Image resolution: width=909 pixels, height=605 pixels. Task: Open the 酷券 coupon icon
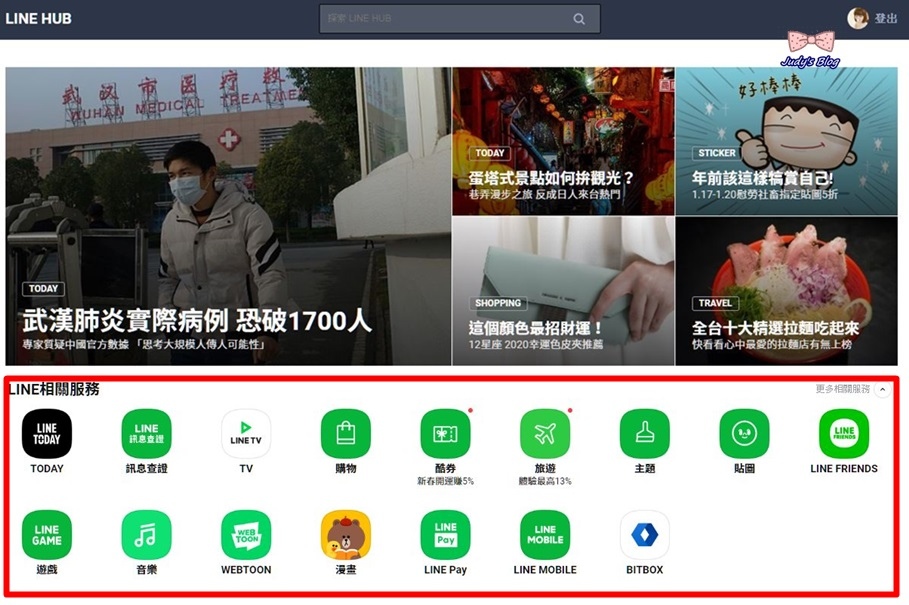point(446,433)
